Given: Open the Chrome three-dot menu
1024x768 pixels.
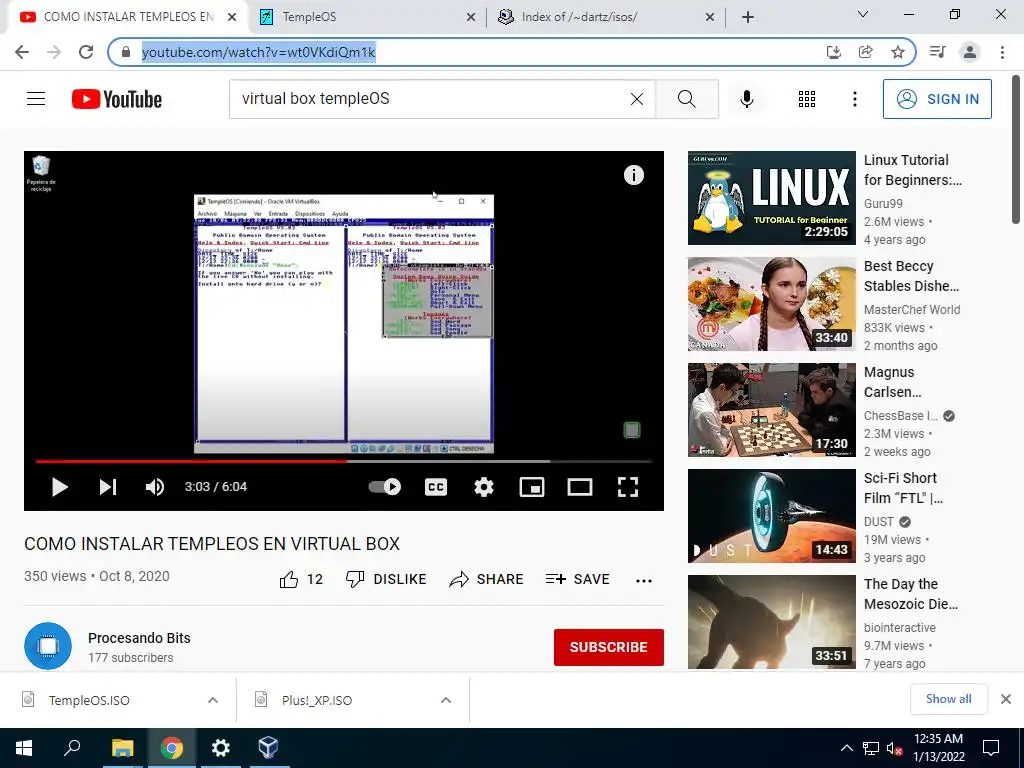Looking at the screenshot, I should pyautogui.click(x=1002, y=52).
